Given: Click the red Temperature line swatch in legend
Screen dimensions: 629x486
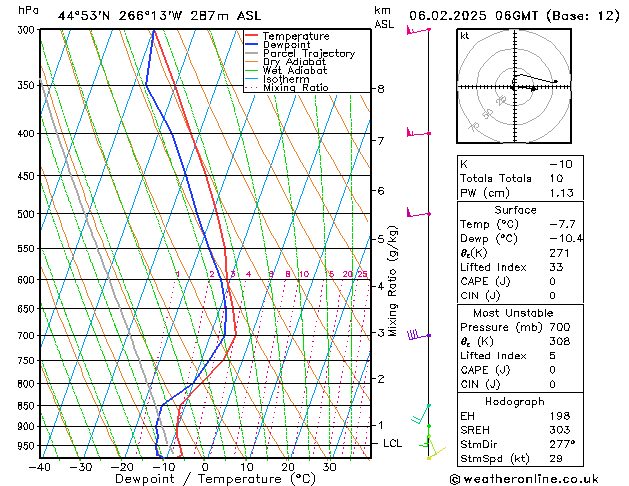Looking at the screenshot, I should 252,36.
